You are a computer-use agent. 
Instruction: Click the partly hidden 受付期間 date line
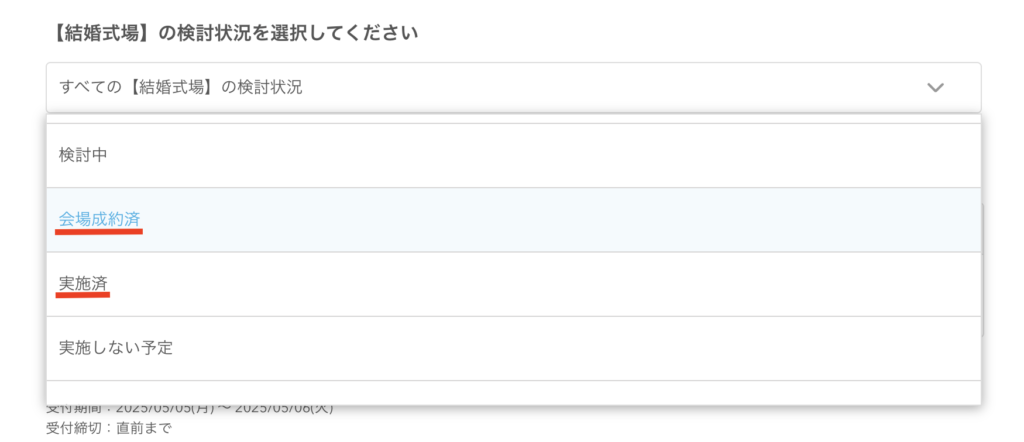(190, 410)
